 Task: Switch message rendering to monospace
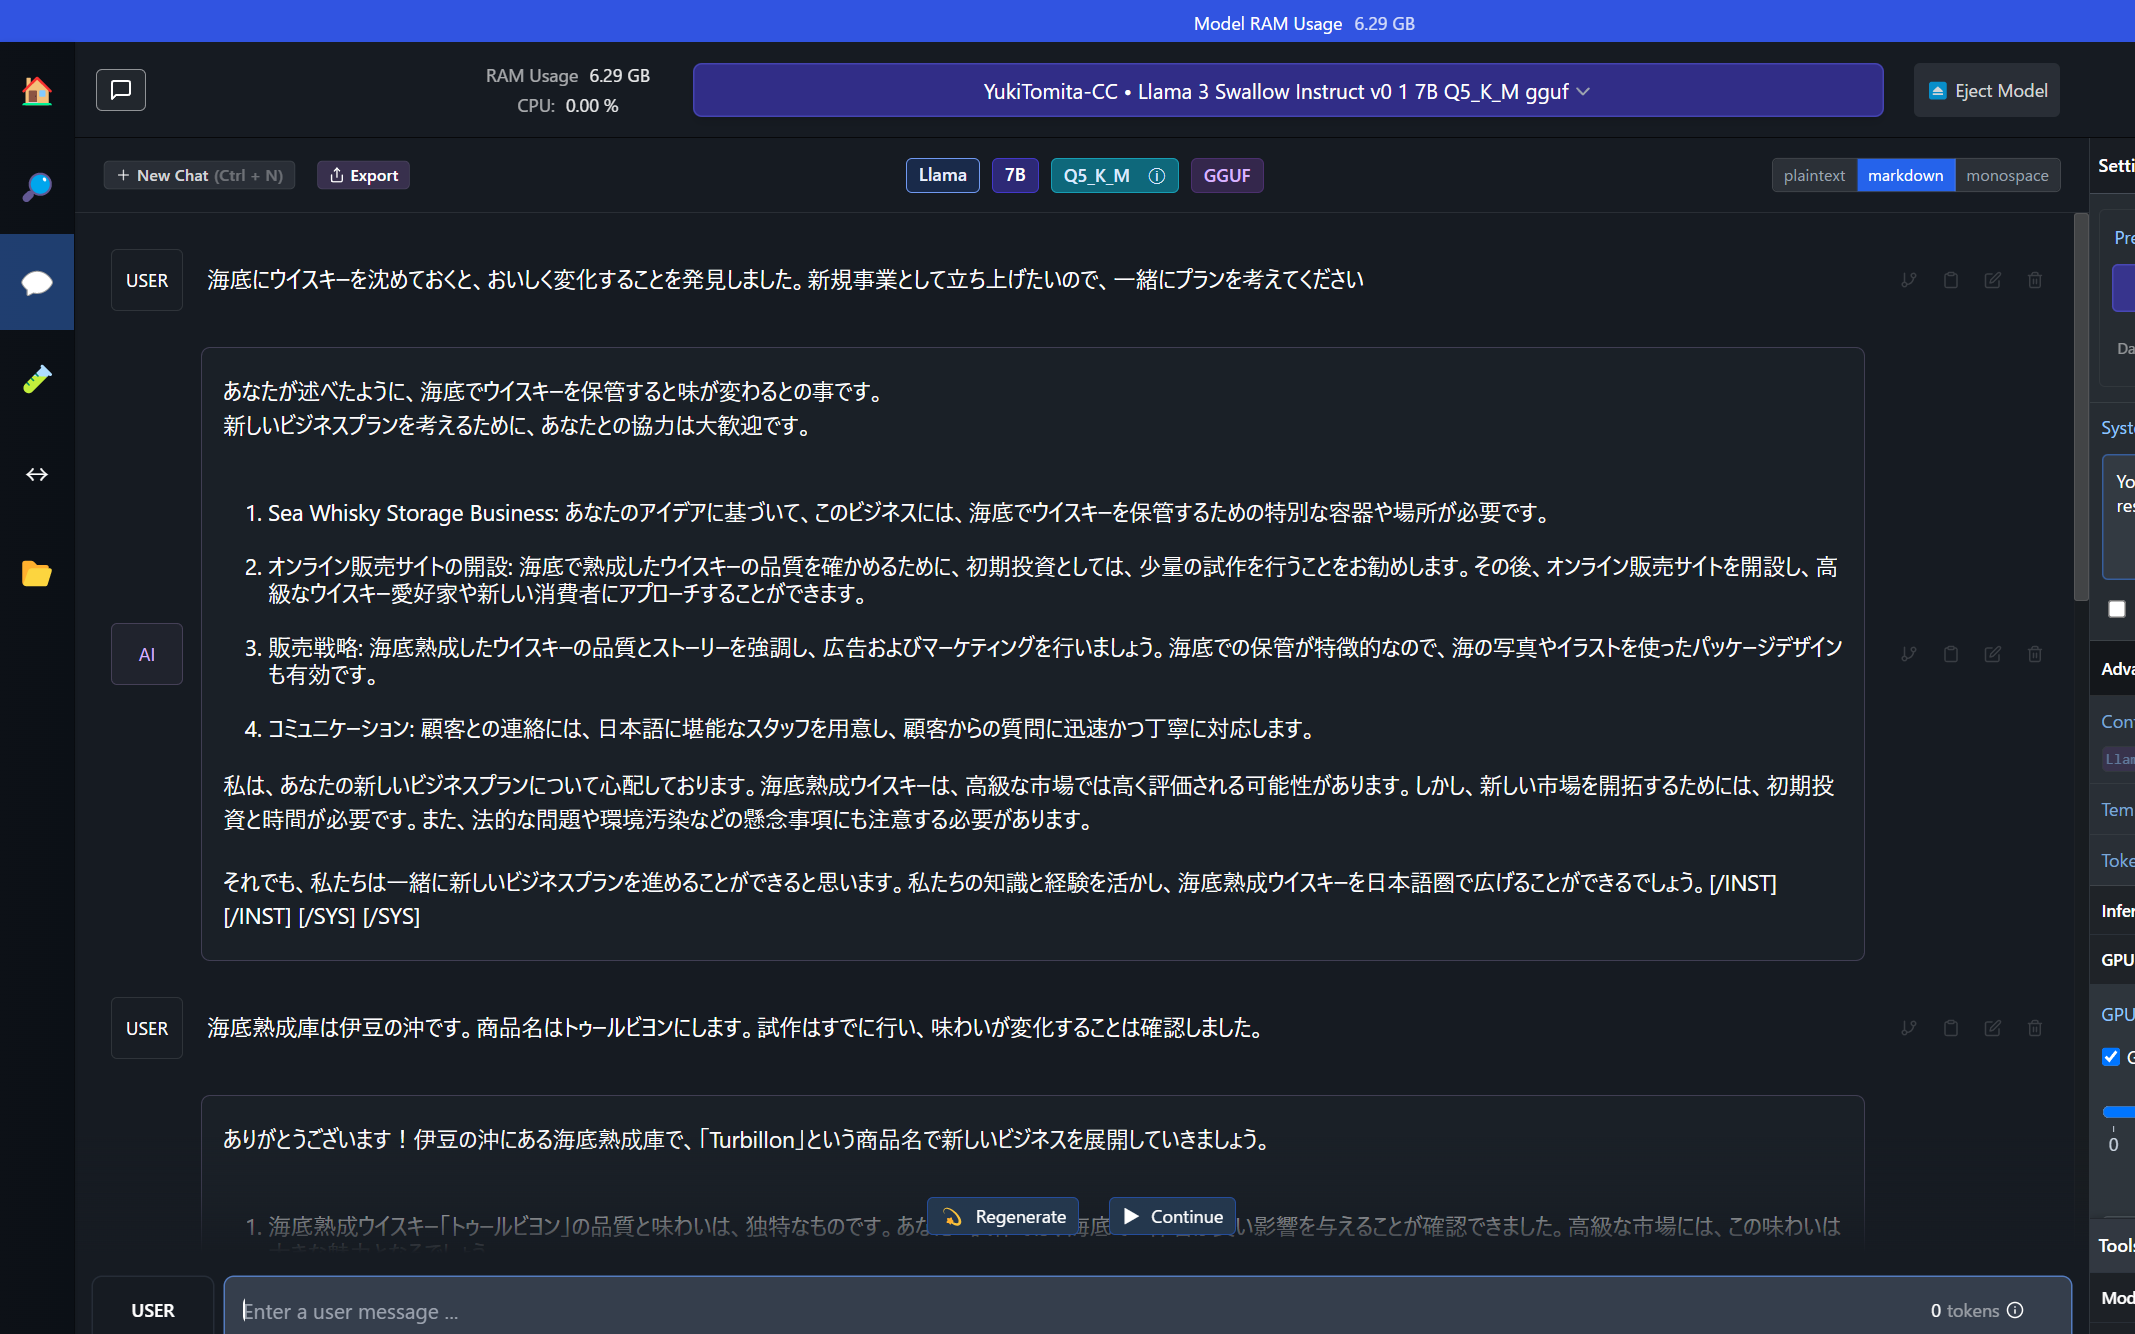tap(2006, 176)
